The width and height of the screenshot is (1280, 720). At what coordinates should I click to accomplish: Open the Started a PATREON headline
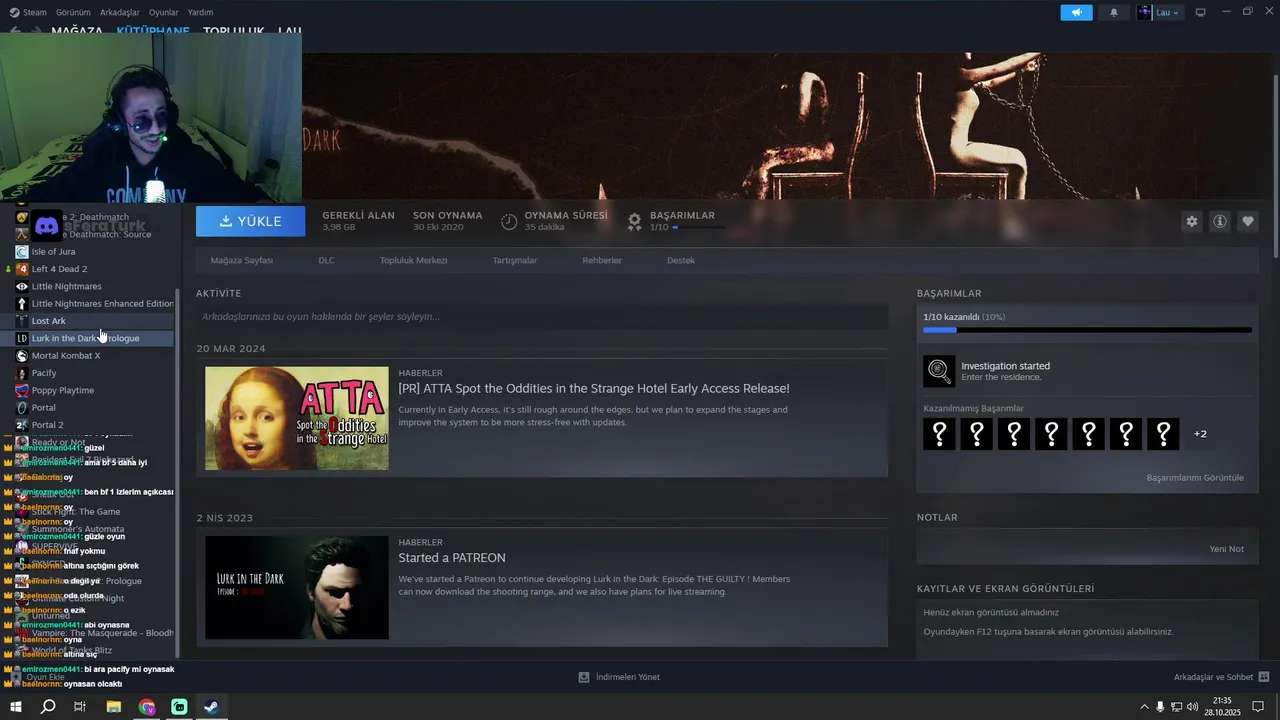pyautogui.click(x=452, y=558)
